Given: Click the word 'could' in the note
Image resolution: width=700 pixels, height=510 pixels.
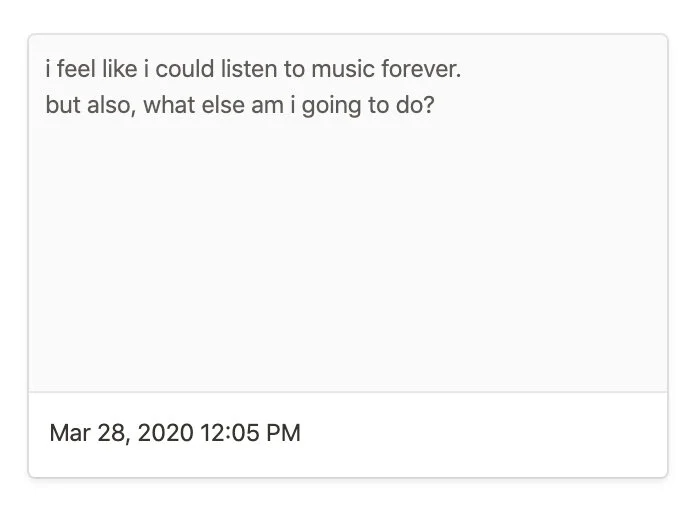Looking at the screenshot, I should pos(185,71).
